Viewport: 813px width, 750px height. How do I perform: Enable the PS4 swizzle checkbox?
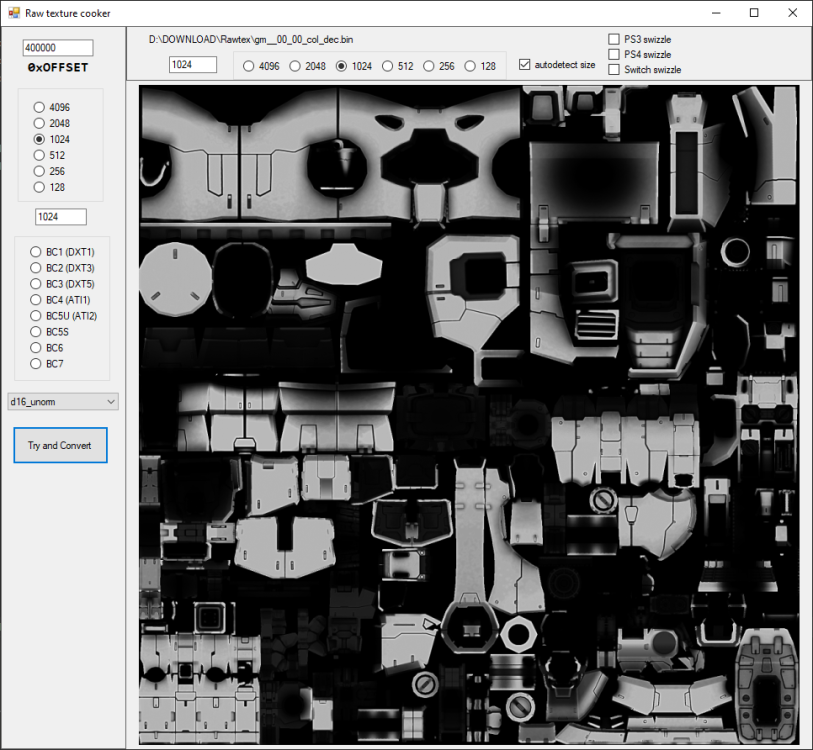click(614, 54)
